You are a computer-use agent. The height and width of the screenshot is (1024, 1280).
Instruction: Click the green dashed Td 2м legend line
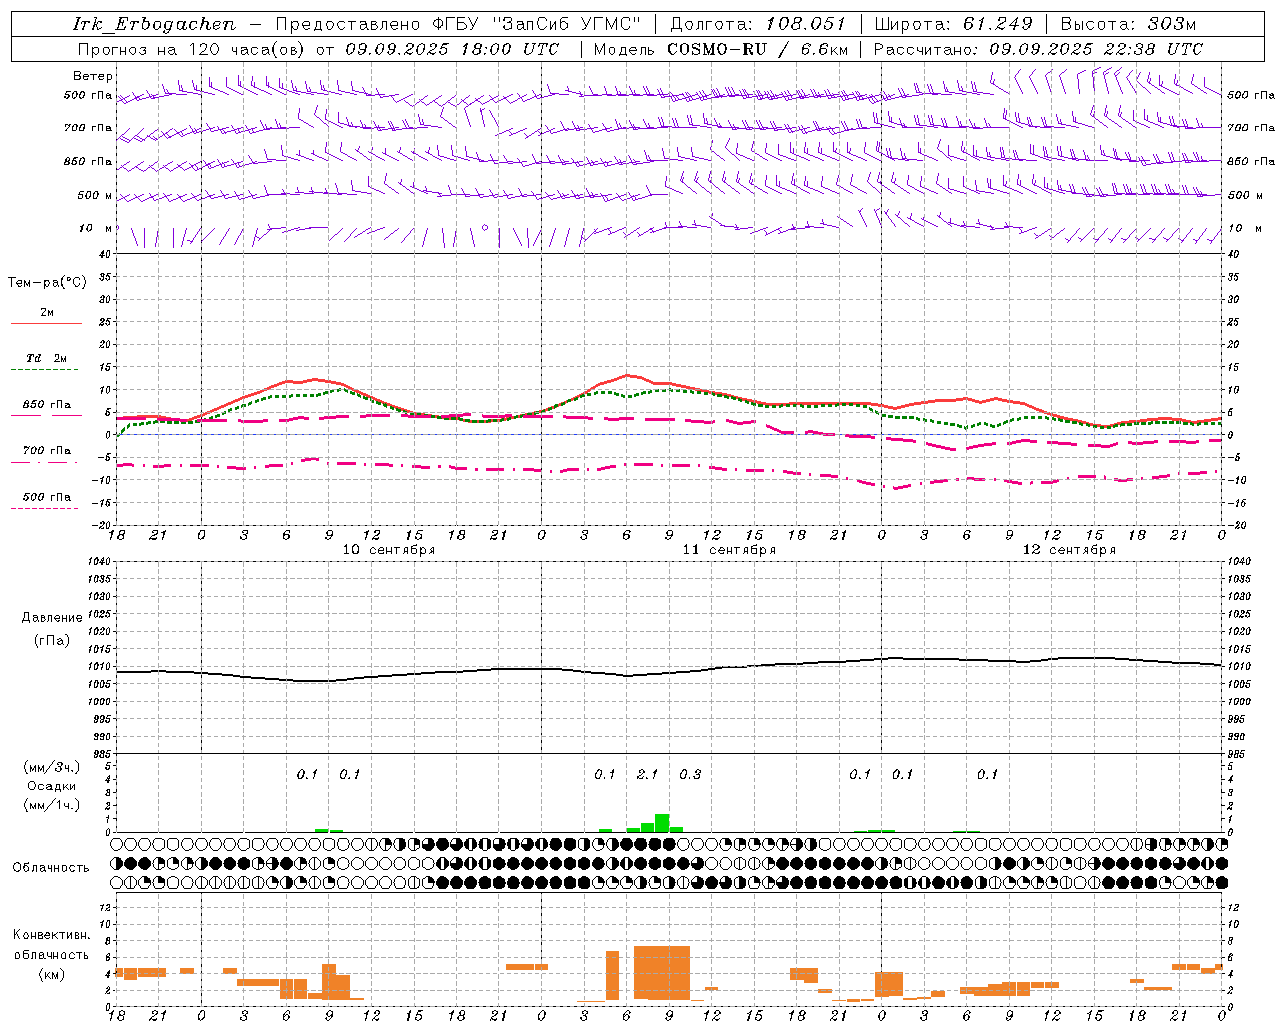[x=46, y=370]
